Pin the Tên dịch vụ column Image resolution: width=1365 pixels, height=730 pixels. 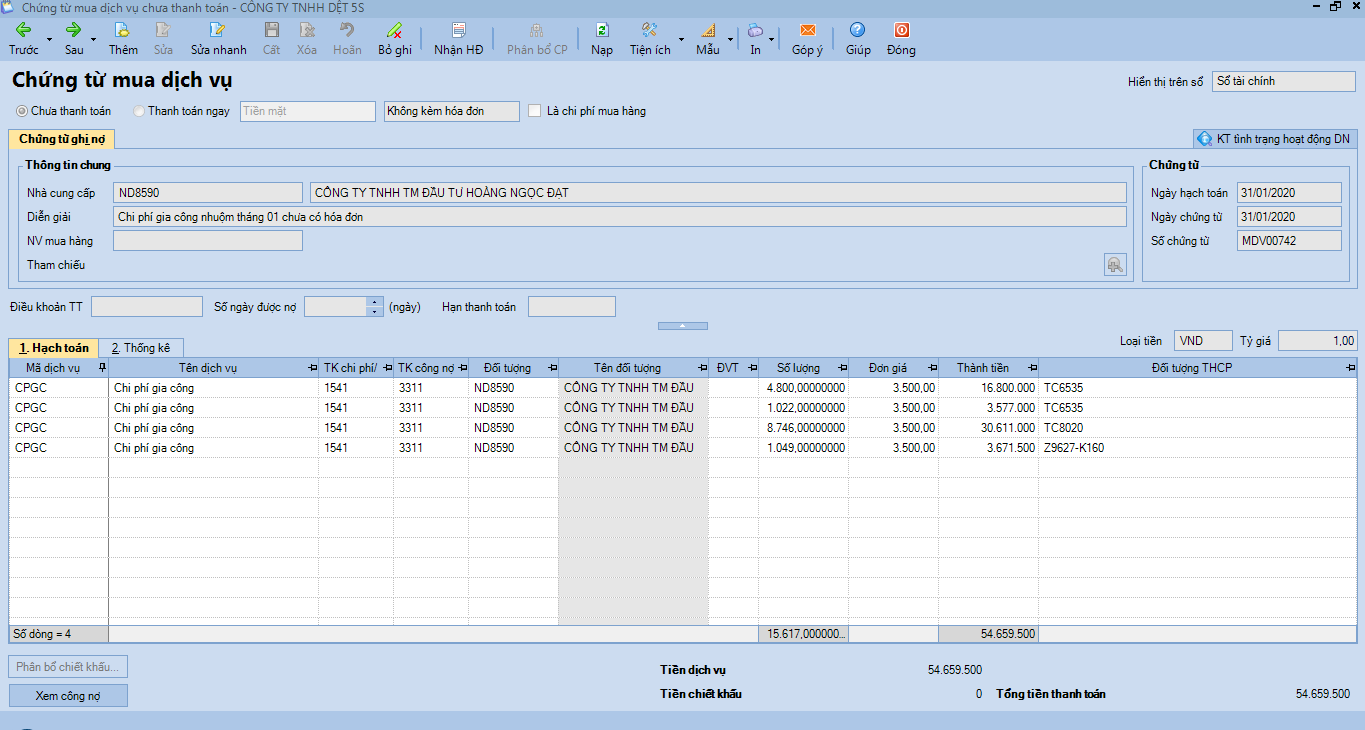click(311, 368)
